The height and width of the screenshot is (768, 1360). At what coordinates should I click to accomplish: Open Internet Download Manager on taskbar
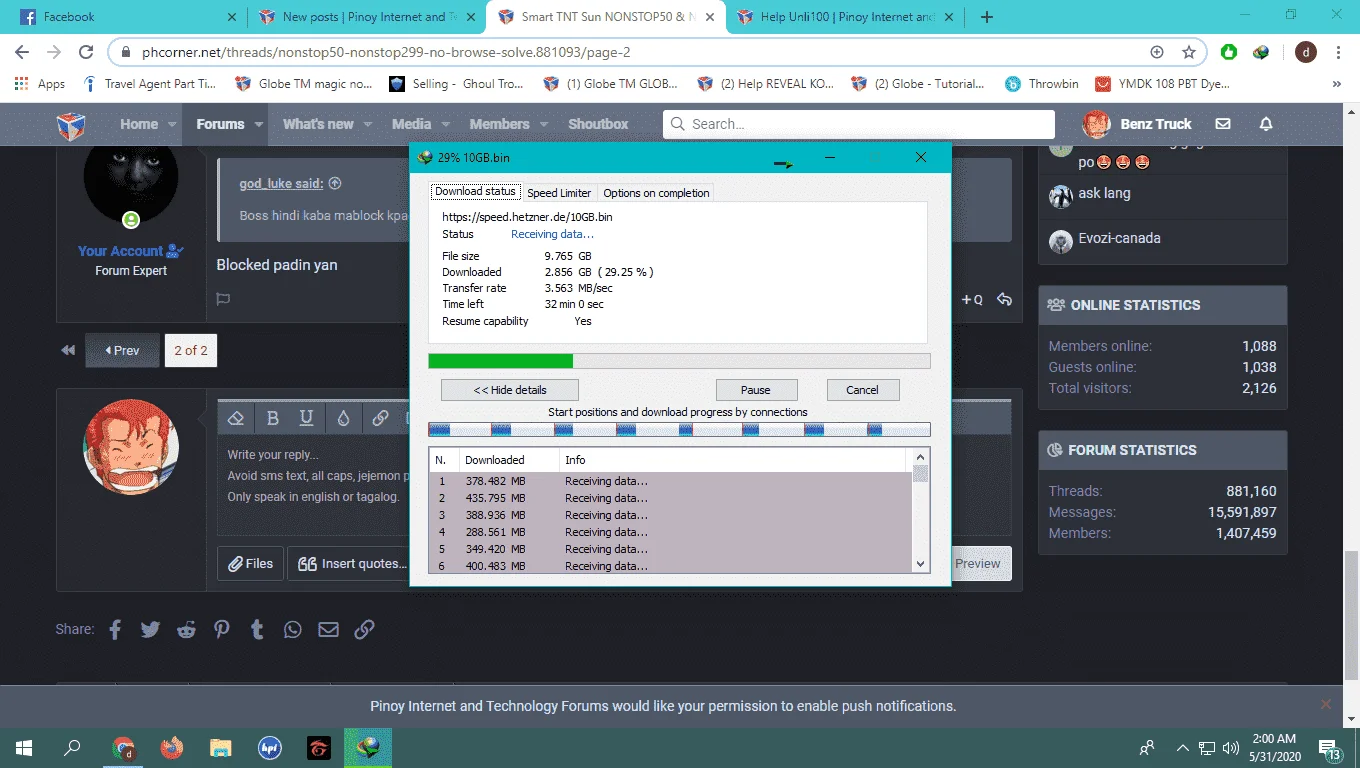(x=368, y=747)
